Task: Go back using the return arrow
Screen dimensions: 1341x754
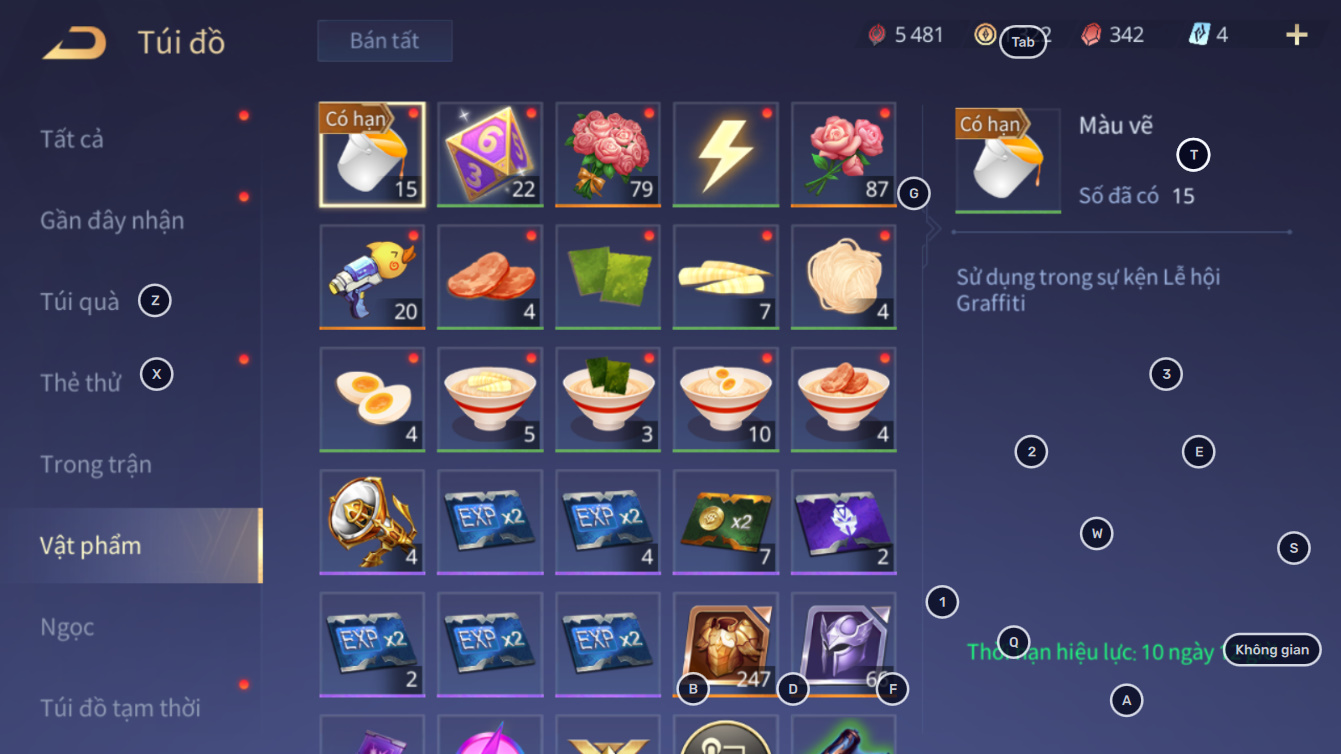Action: 75,42
